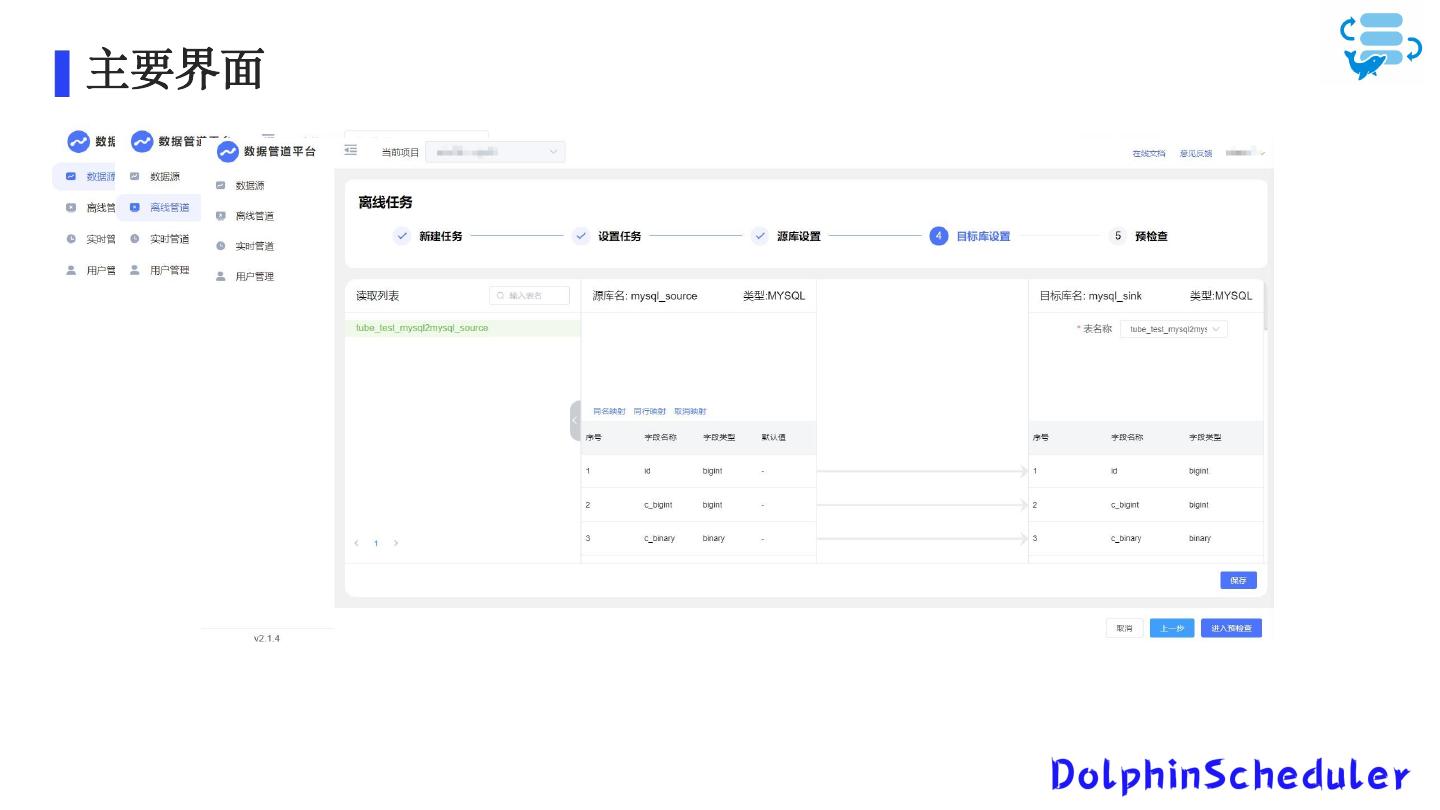The height and width of the screenshot is (810, 1440).
Task: Click the 取消映射 link
Action: tap(690, 411)
